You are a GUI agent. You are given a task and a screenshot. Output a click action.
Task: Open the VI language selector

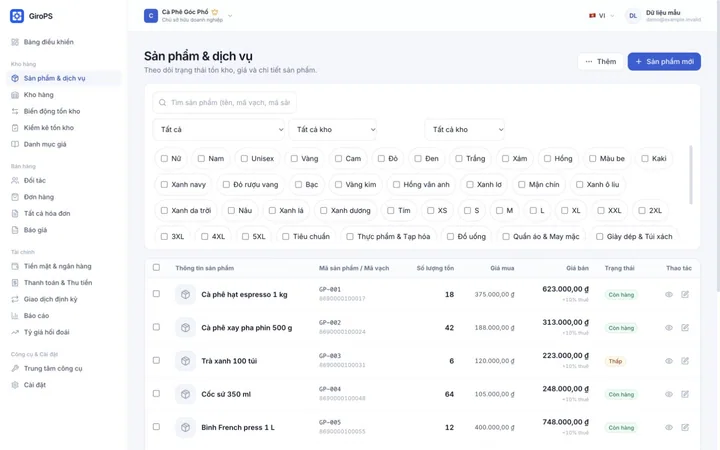pyautogui.click(x=602, y=16)
